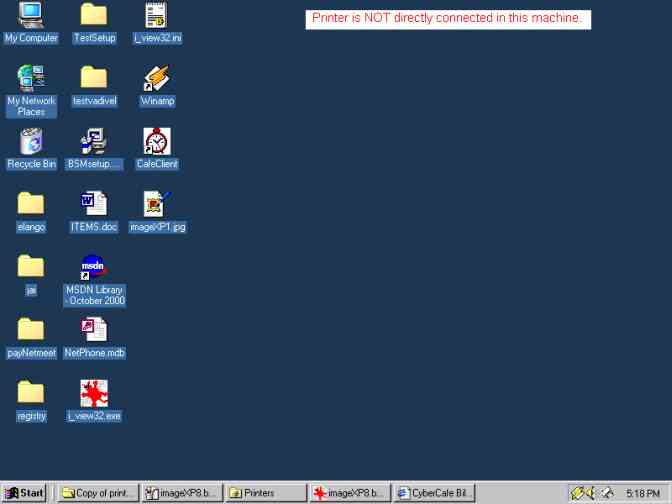Open the ITEMS.doc Word document
Image resolution: width=672 pixels, height=504 pixels.
click(x=94, y=205)
